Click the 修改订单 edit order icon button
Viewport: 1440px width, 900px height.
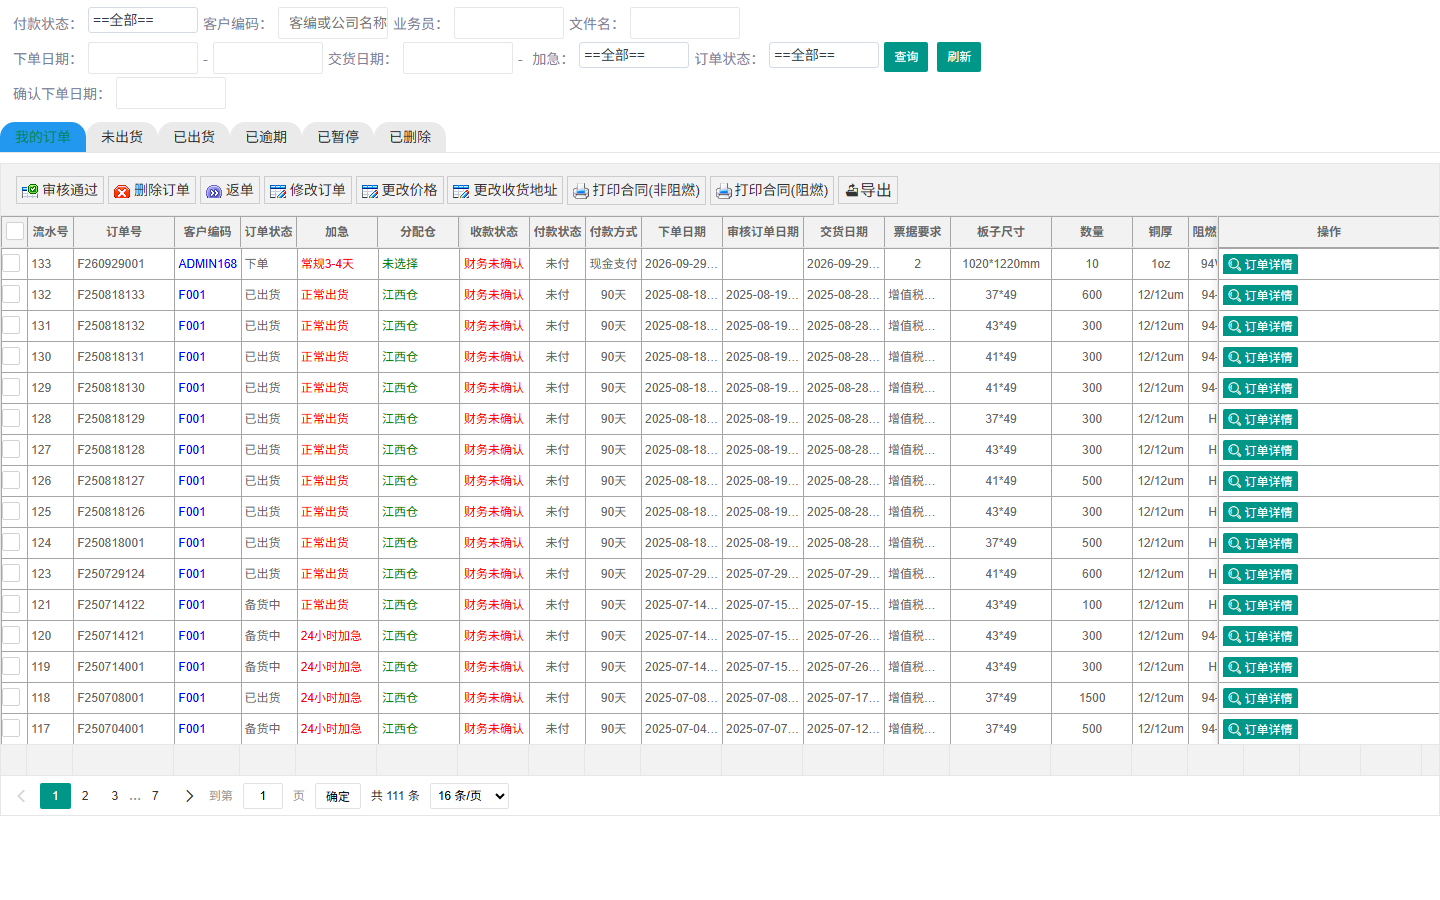pyautogui.click(x=308, y=190)
